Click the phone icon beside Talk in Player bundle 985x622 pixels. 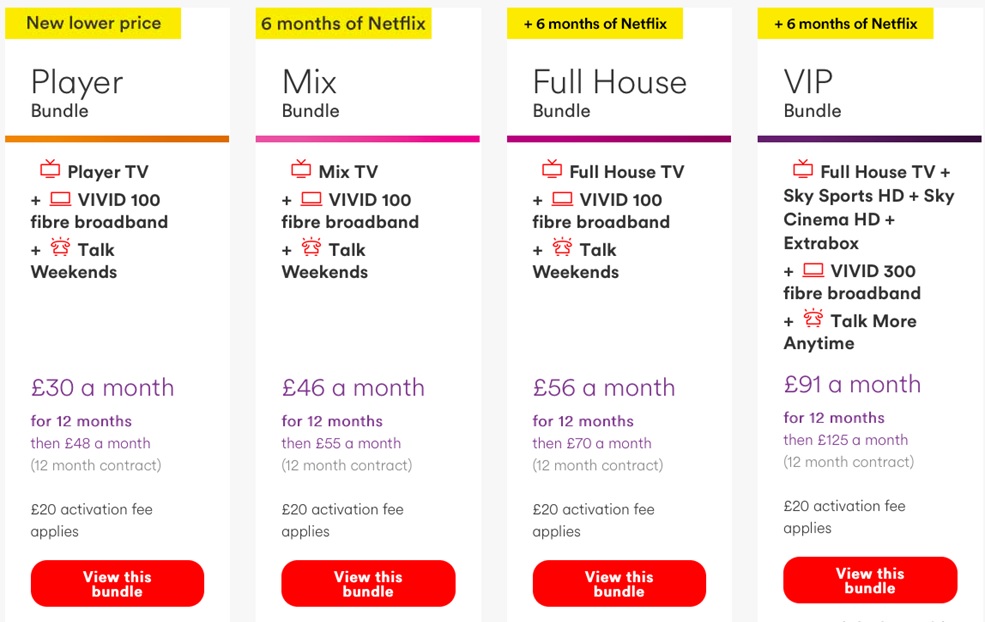(60, 247)
